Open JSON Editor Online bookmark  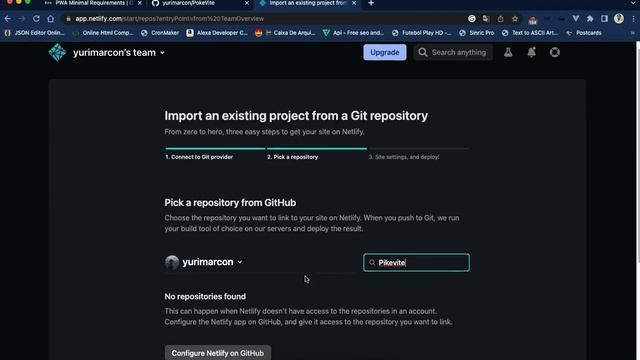click(34, 33)
